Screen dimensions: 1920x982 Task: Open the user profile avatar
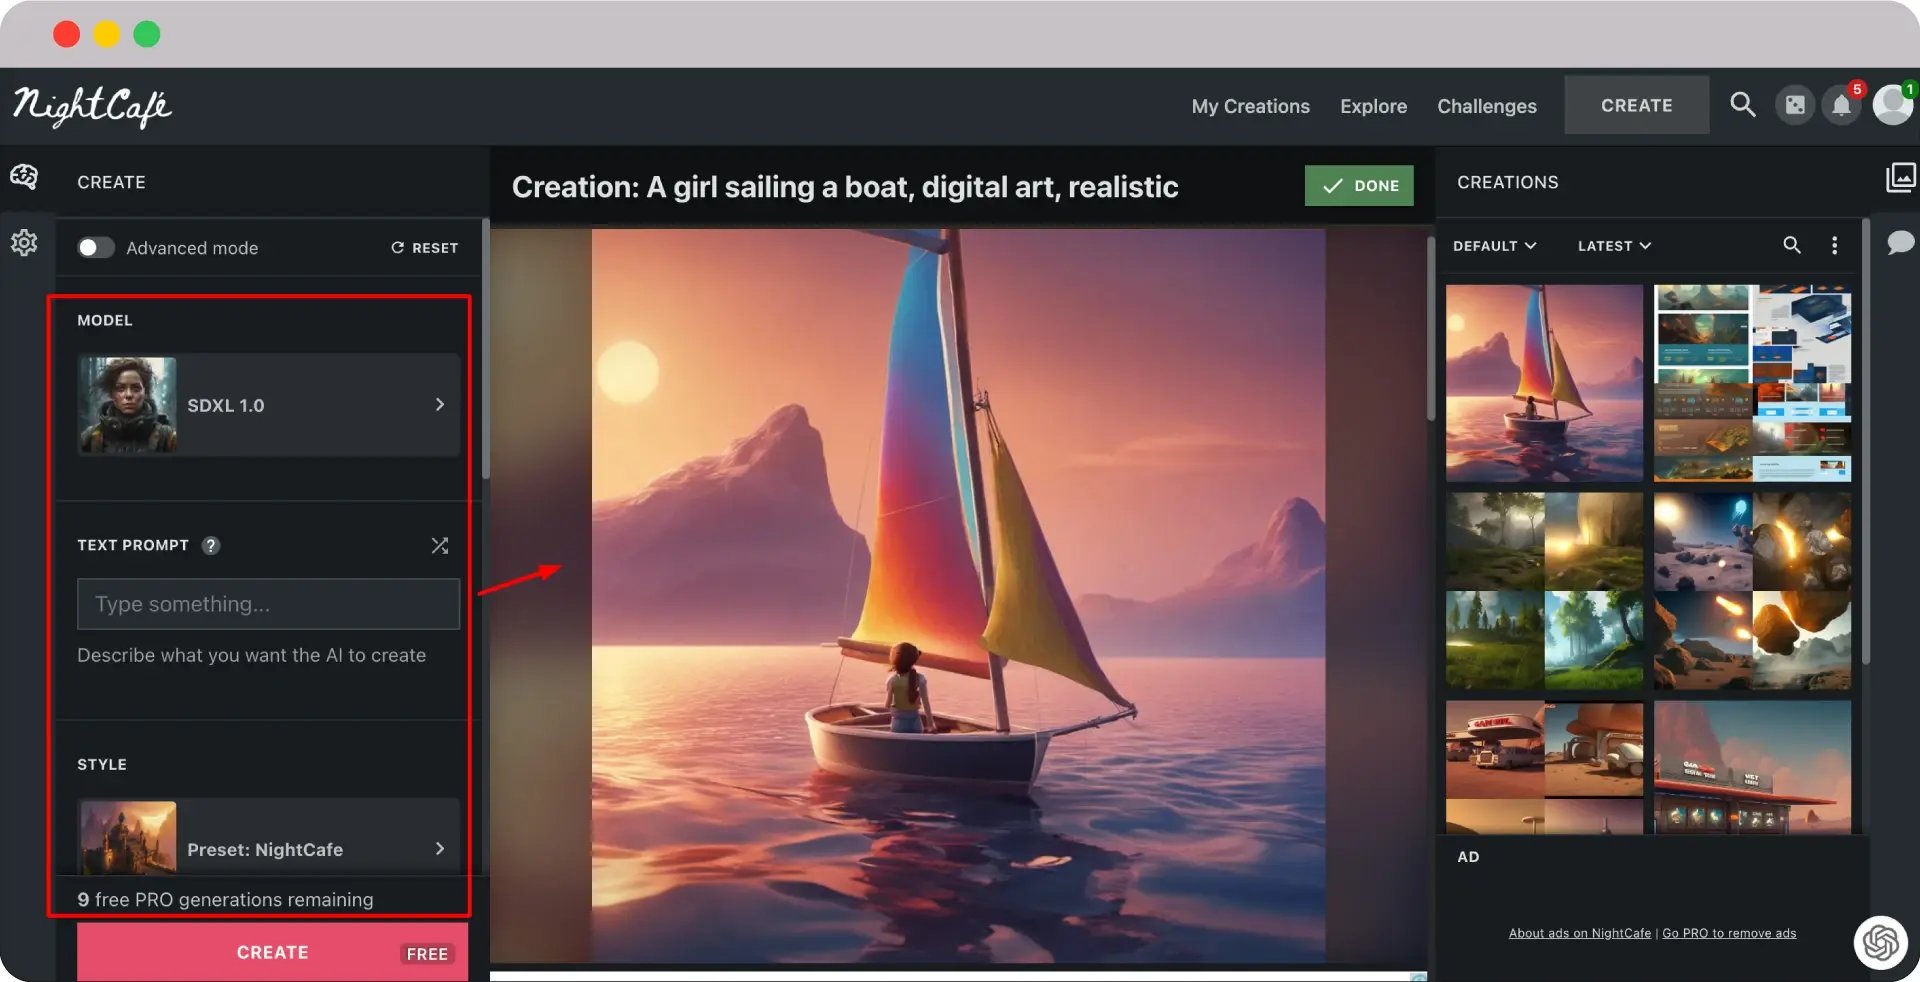(1892, 105)
